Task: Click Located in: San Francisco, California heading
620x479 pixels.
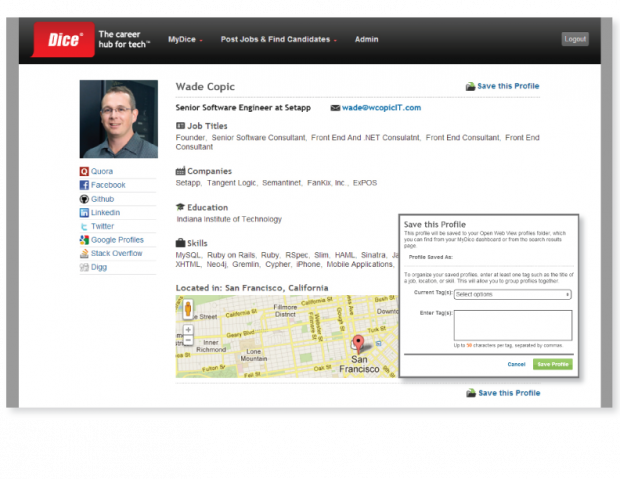Action: click(252, 288)
